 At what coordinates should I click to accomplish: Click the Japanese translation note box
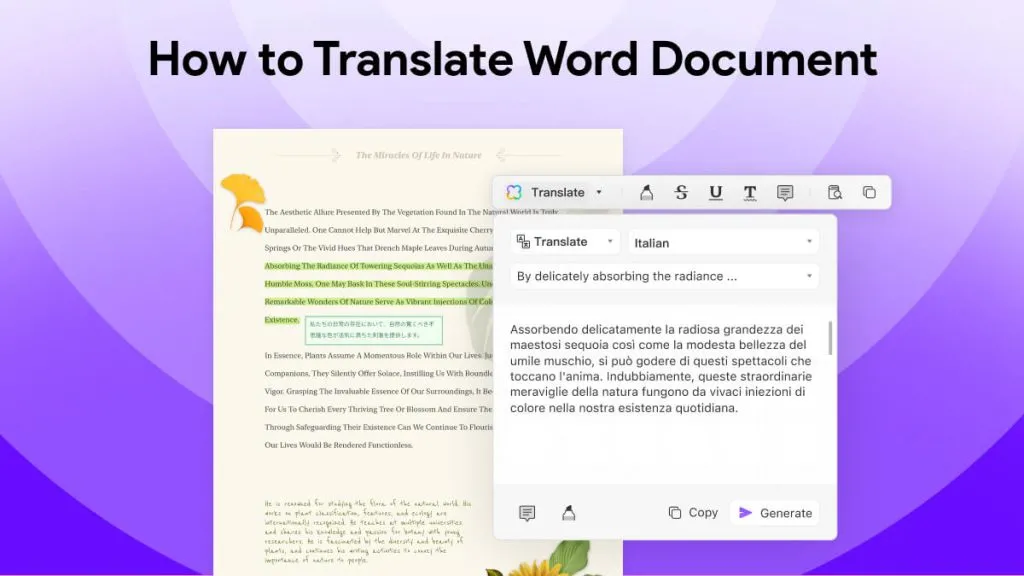[x=374, y=330]
